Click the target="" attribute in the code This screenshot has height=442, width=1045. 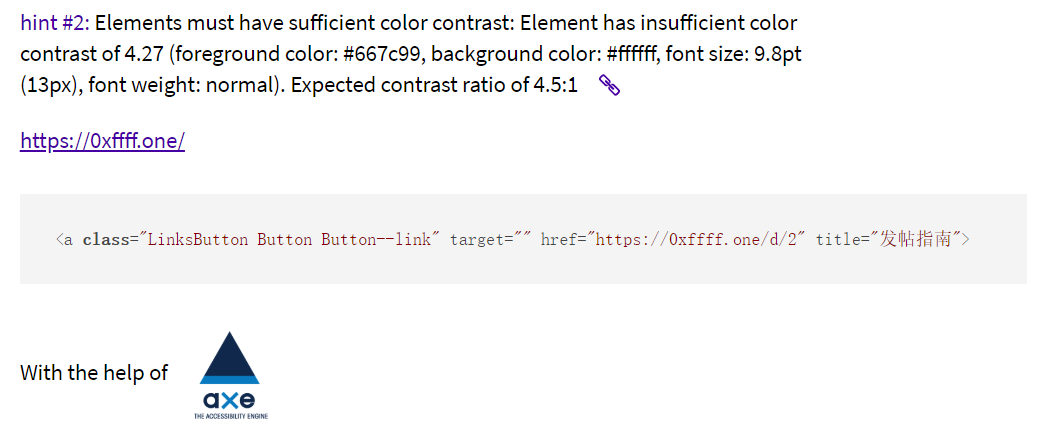pyautogui.click(x=491, y=239)
